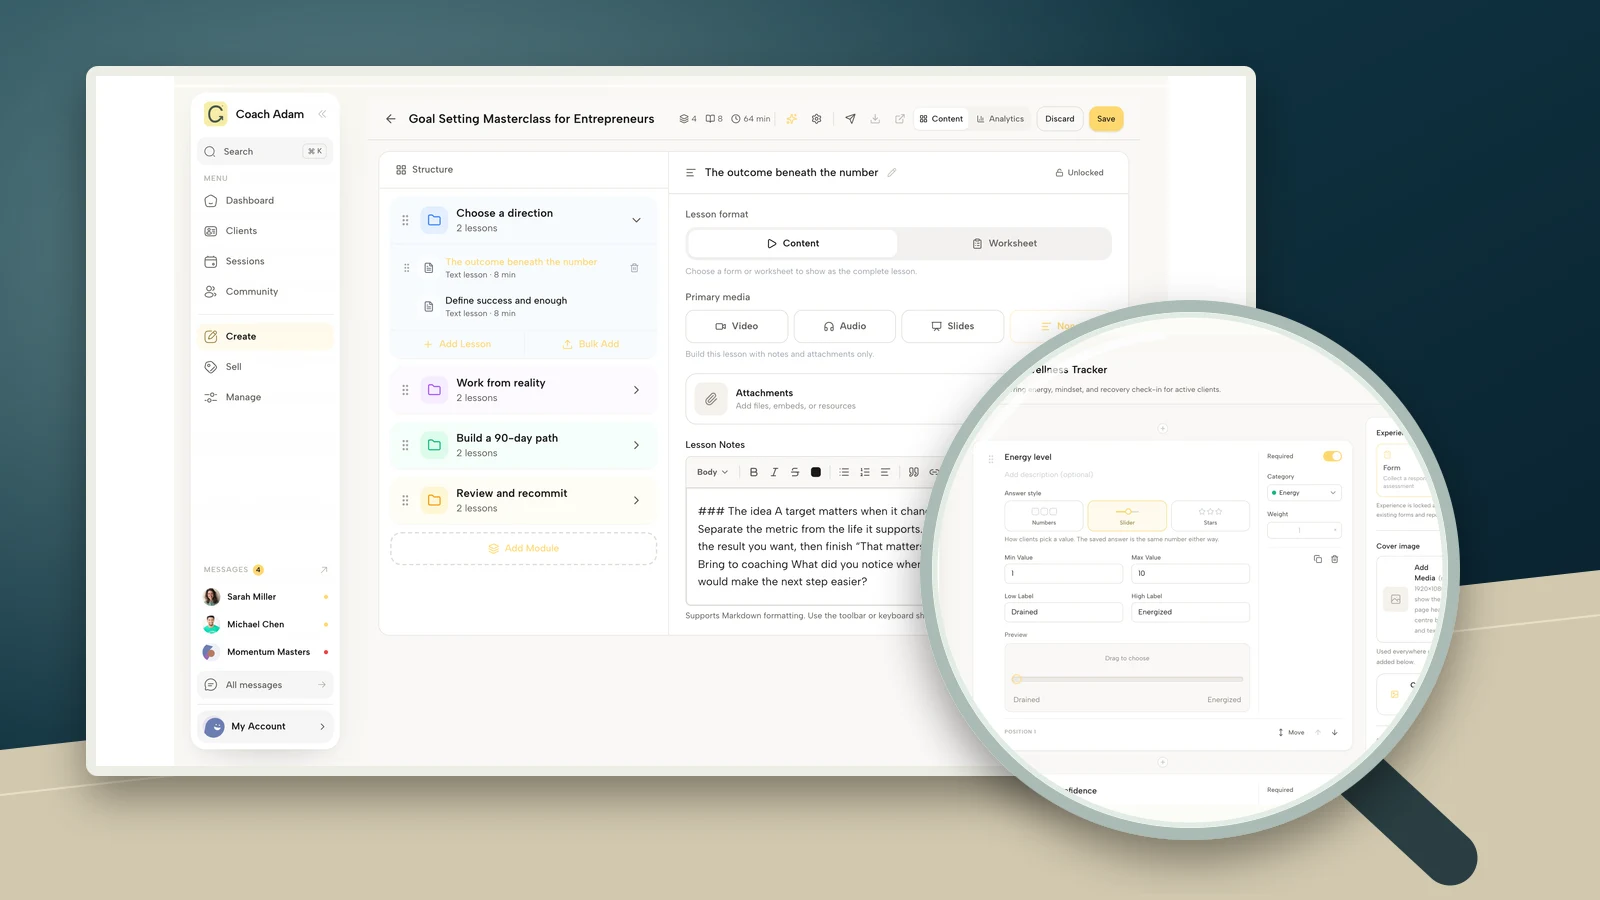The width and height of the screenshot is (1600, 900).
Task: Click the download icon in the course header
Action: coord(875,119)
